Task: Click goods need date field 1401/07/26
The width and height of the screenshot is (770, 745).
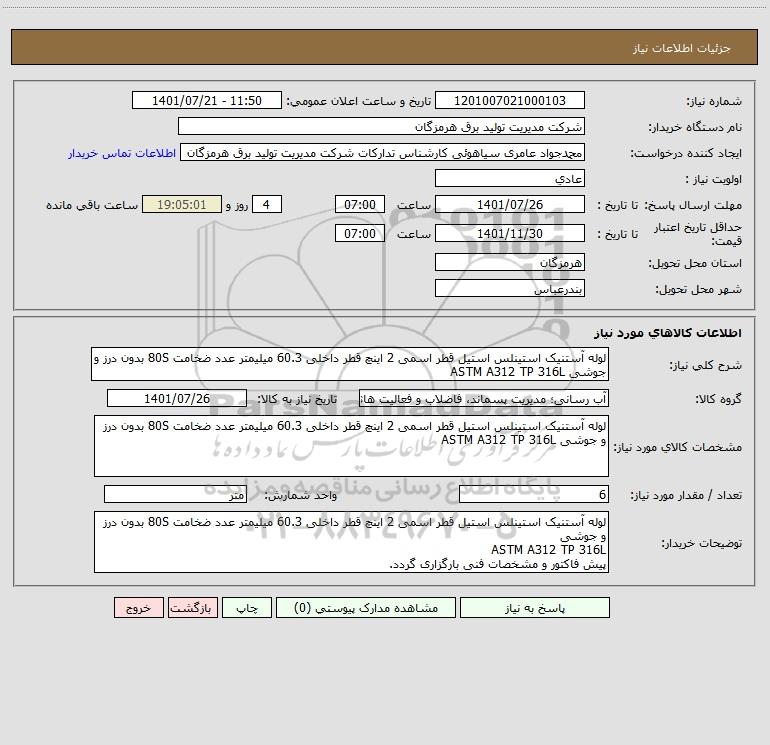Action: 177,398
